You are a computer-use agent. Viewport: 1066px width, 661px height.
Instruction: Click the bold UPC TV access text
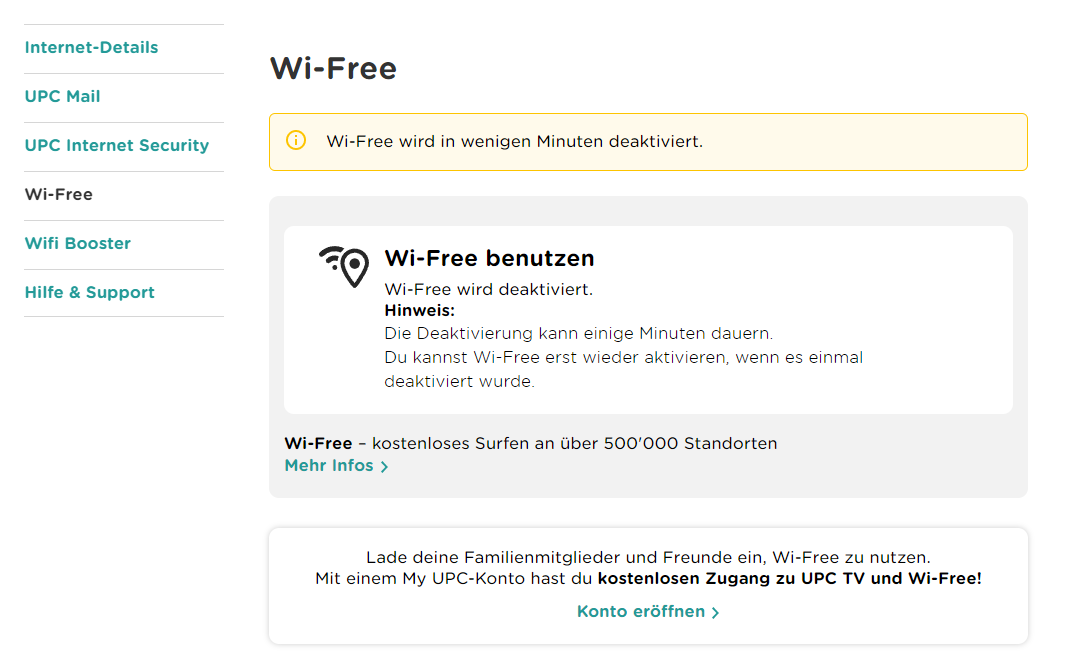789,578
